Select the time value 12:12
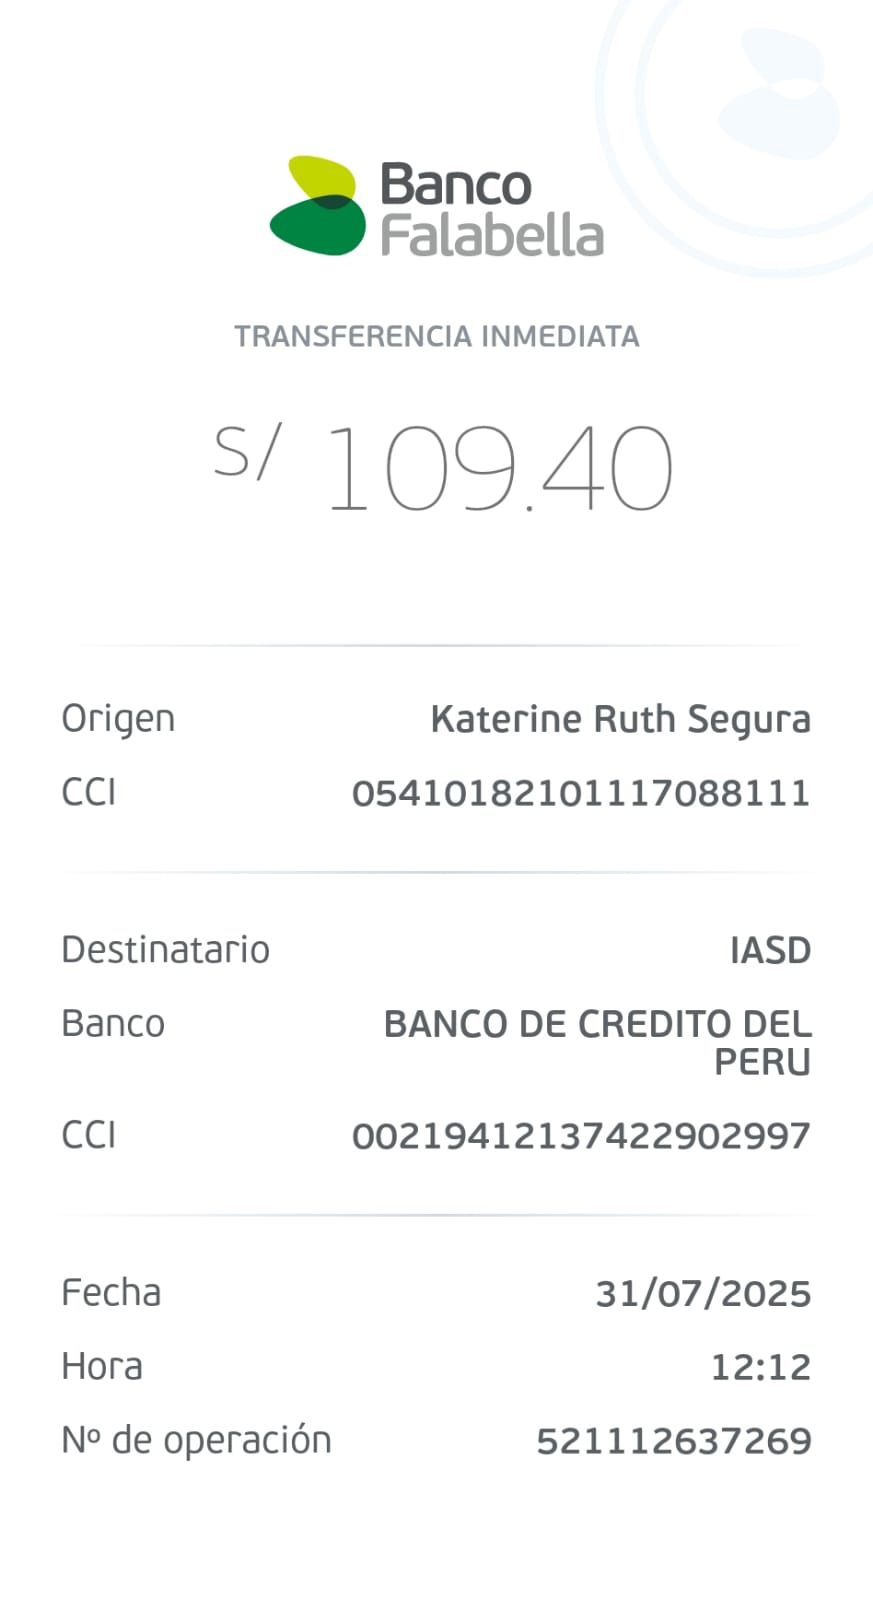Image resolution: width=873 pixels, height=1600 pixels. pos(760,1367)
